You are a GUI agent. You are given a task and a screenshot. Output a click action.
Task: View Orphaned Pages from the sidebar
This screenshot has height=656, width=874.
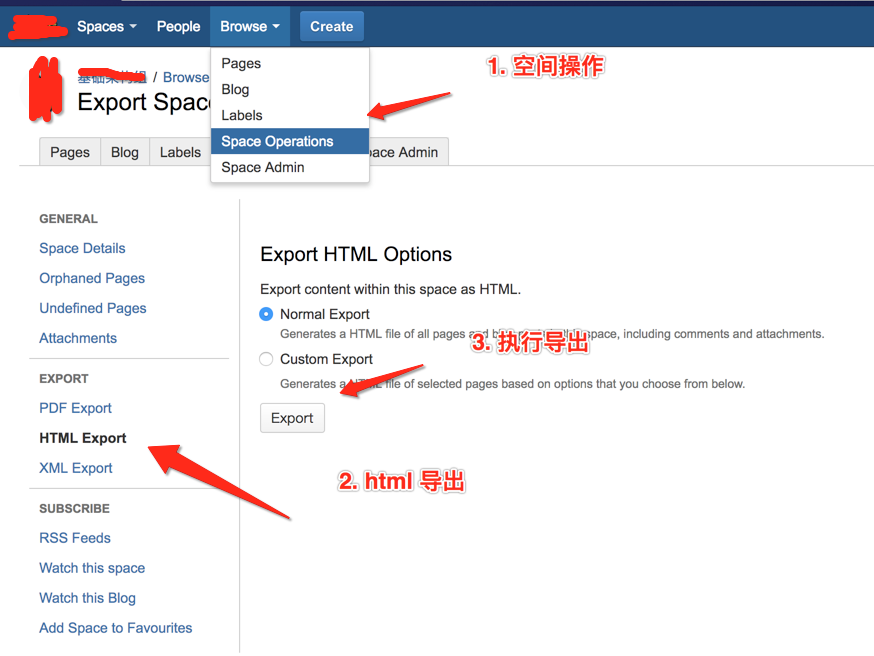tap(91, 278)
